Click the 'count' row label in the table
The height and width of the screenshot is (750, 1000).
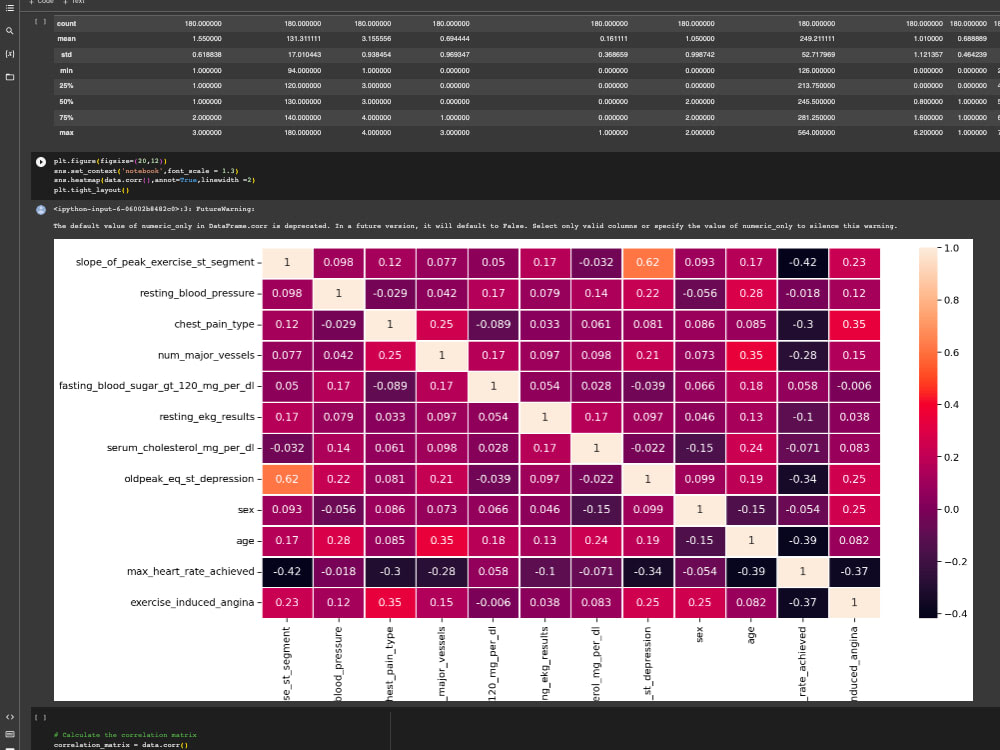[x=66, y=24]
